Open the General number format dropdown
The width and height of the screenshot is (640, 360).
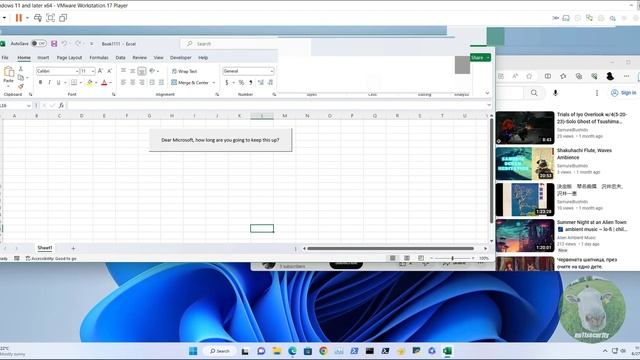(272, 71)
